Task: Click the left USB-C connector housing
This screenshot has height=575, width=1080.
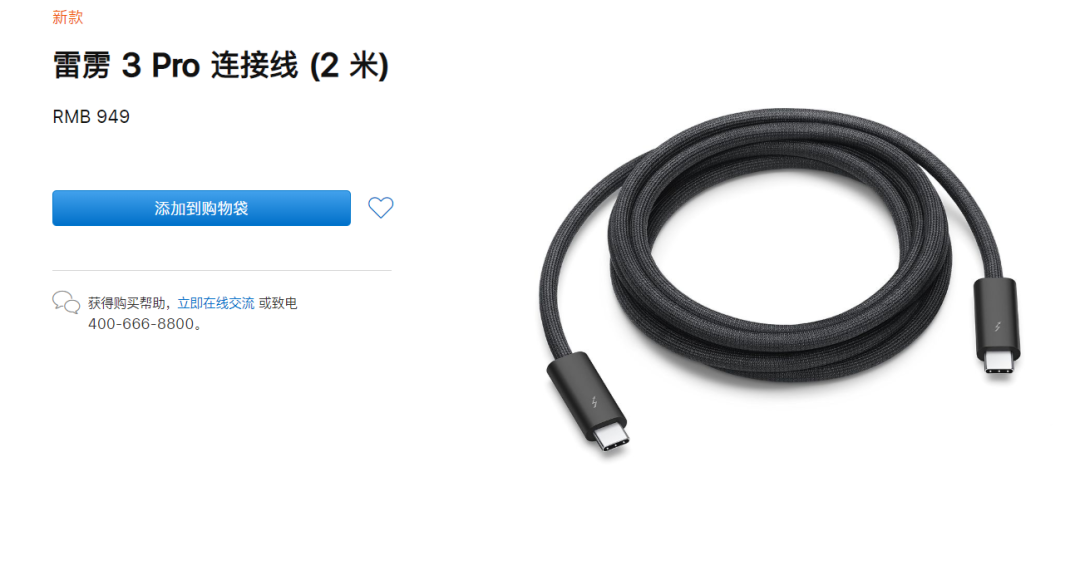Action: pos(585,395)
